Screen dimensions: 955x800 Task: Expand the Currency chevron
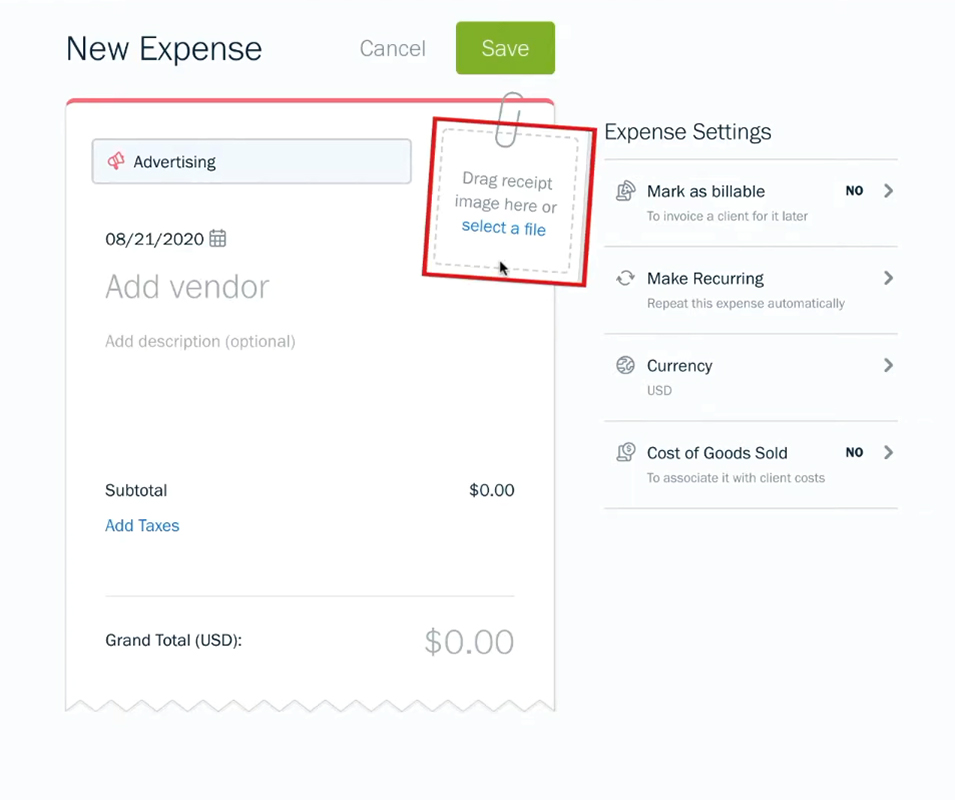889,365
